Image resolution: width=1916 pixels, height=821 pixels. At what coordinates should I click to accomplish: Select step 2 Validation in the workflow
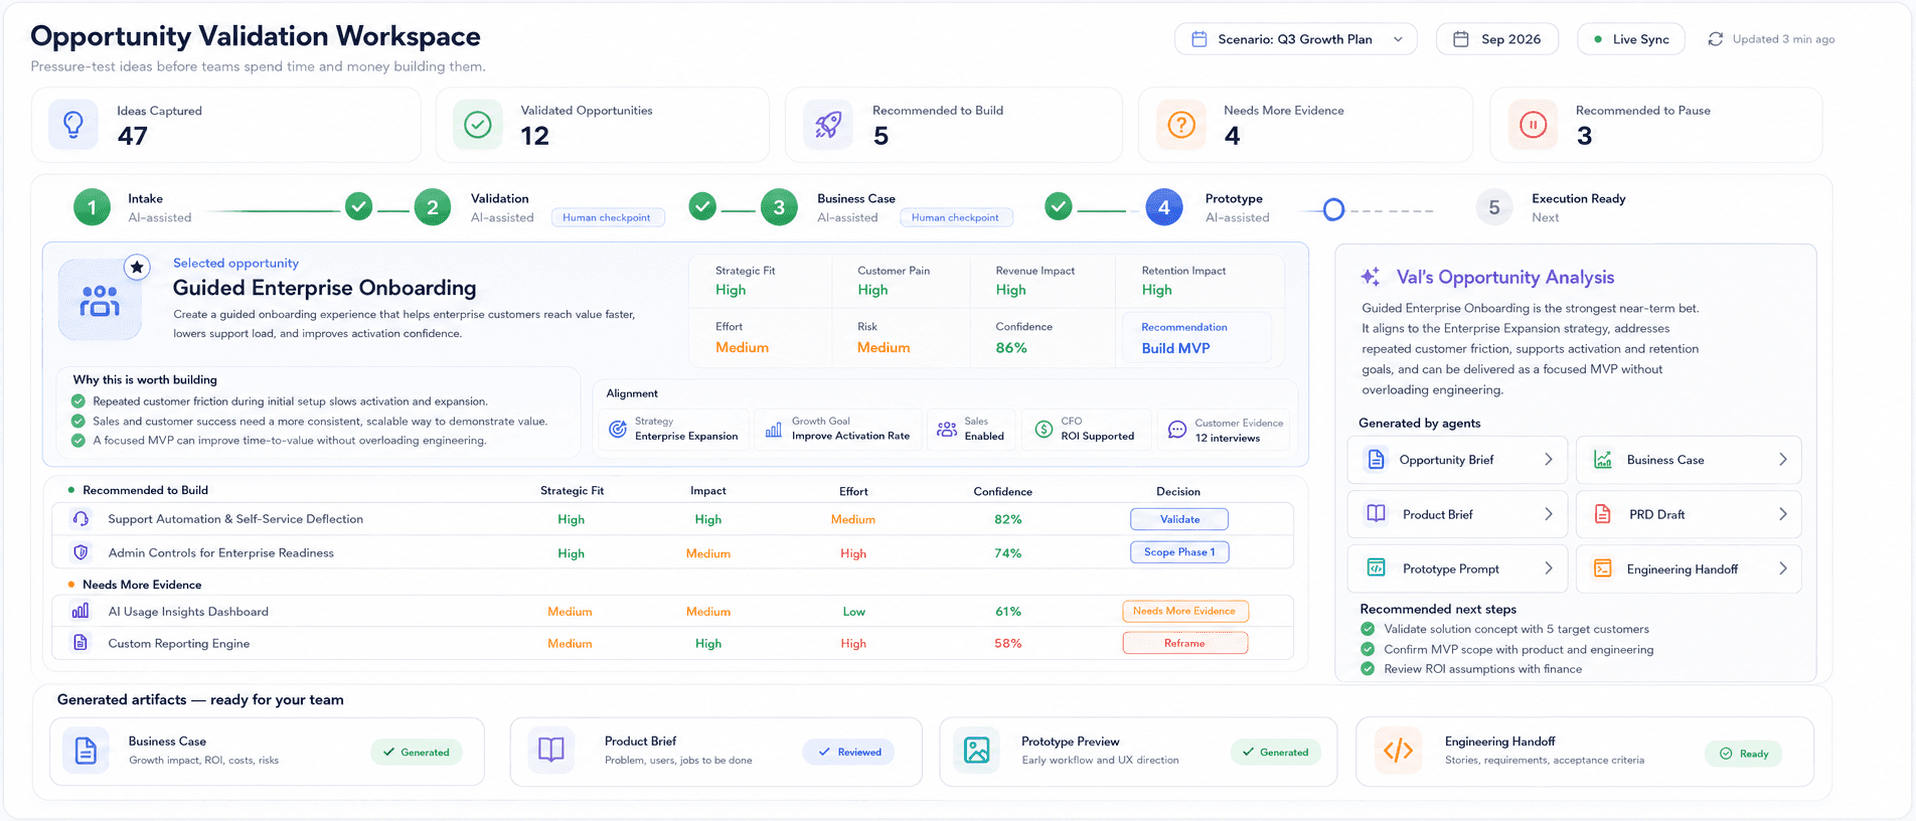432,208
